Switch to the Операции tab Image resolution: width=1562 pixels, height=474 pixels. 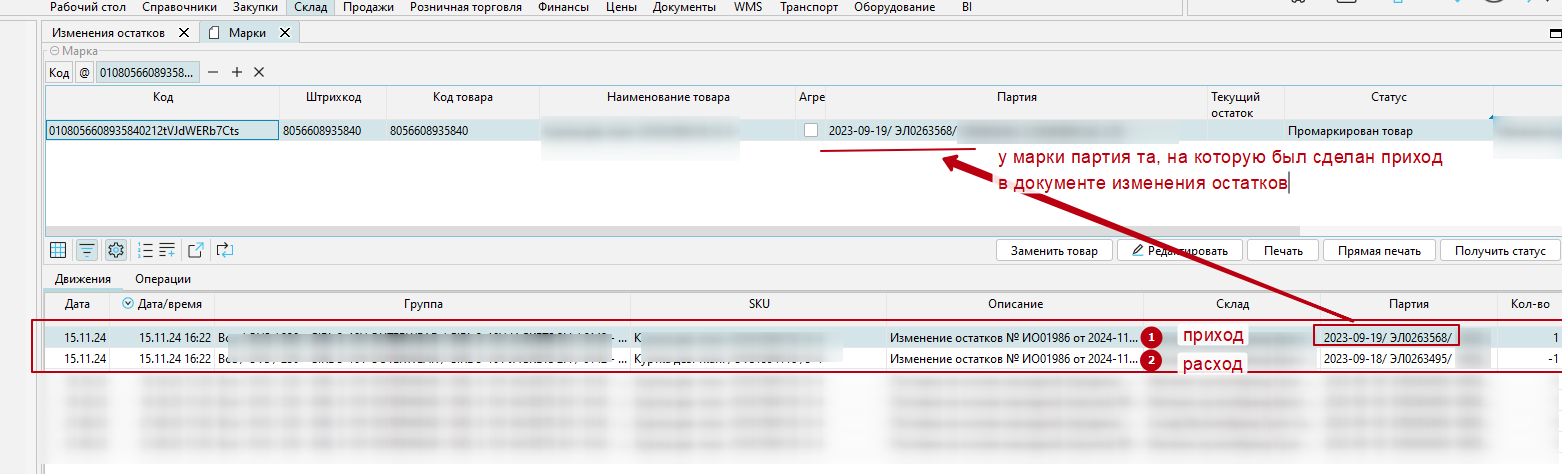(163, 279)
